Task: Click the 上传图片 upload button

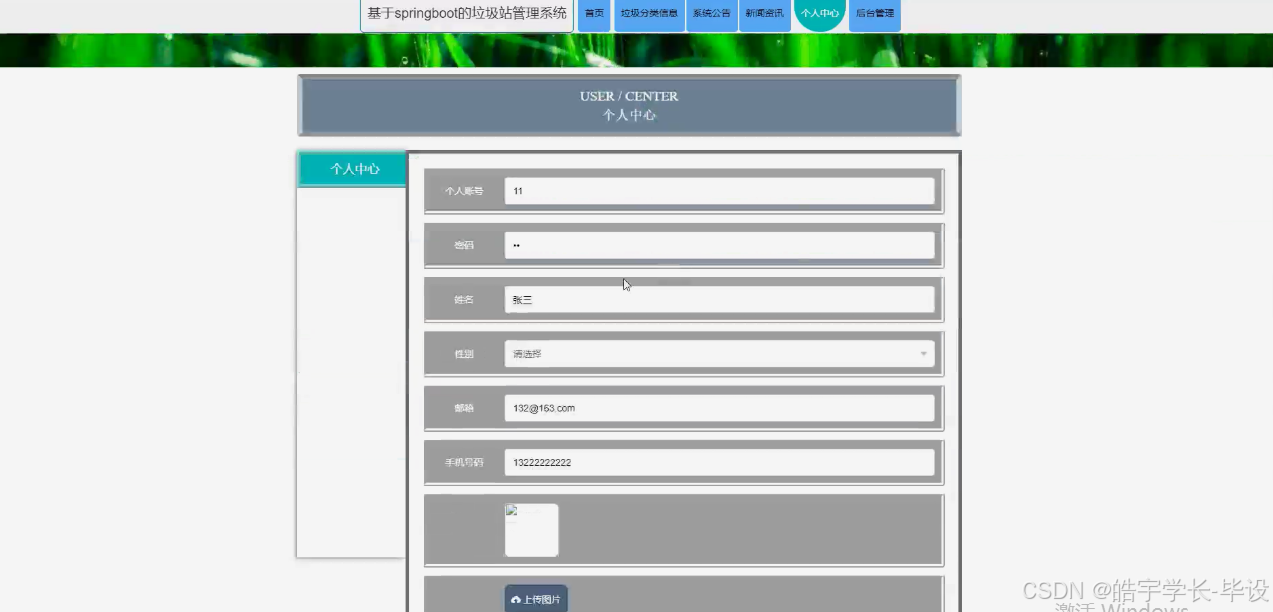Action: tap(534, 598)
